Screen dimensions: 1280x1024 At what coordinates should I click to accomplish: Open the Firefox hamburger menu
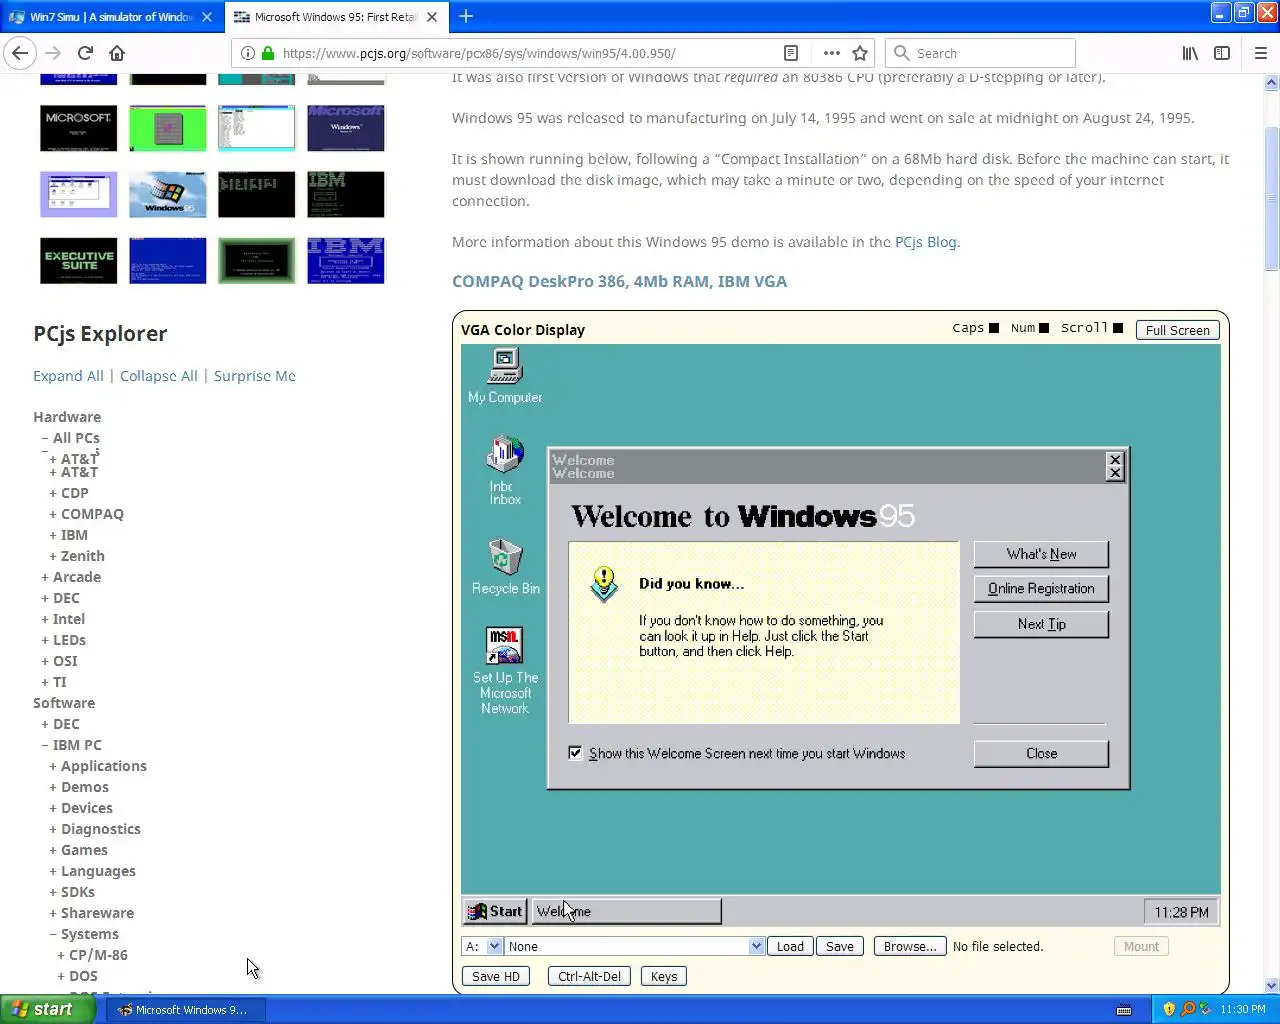pos(1261,53)
